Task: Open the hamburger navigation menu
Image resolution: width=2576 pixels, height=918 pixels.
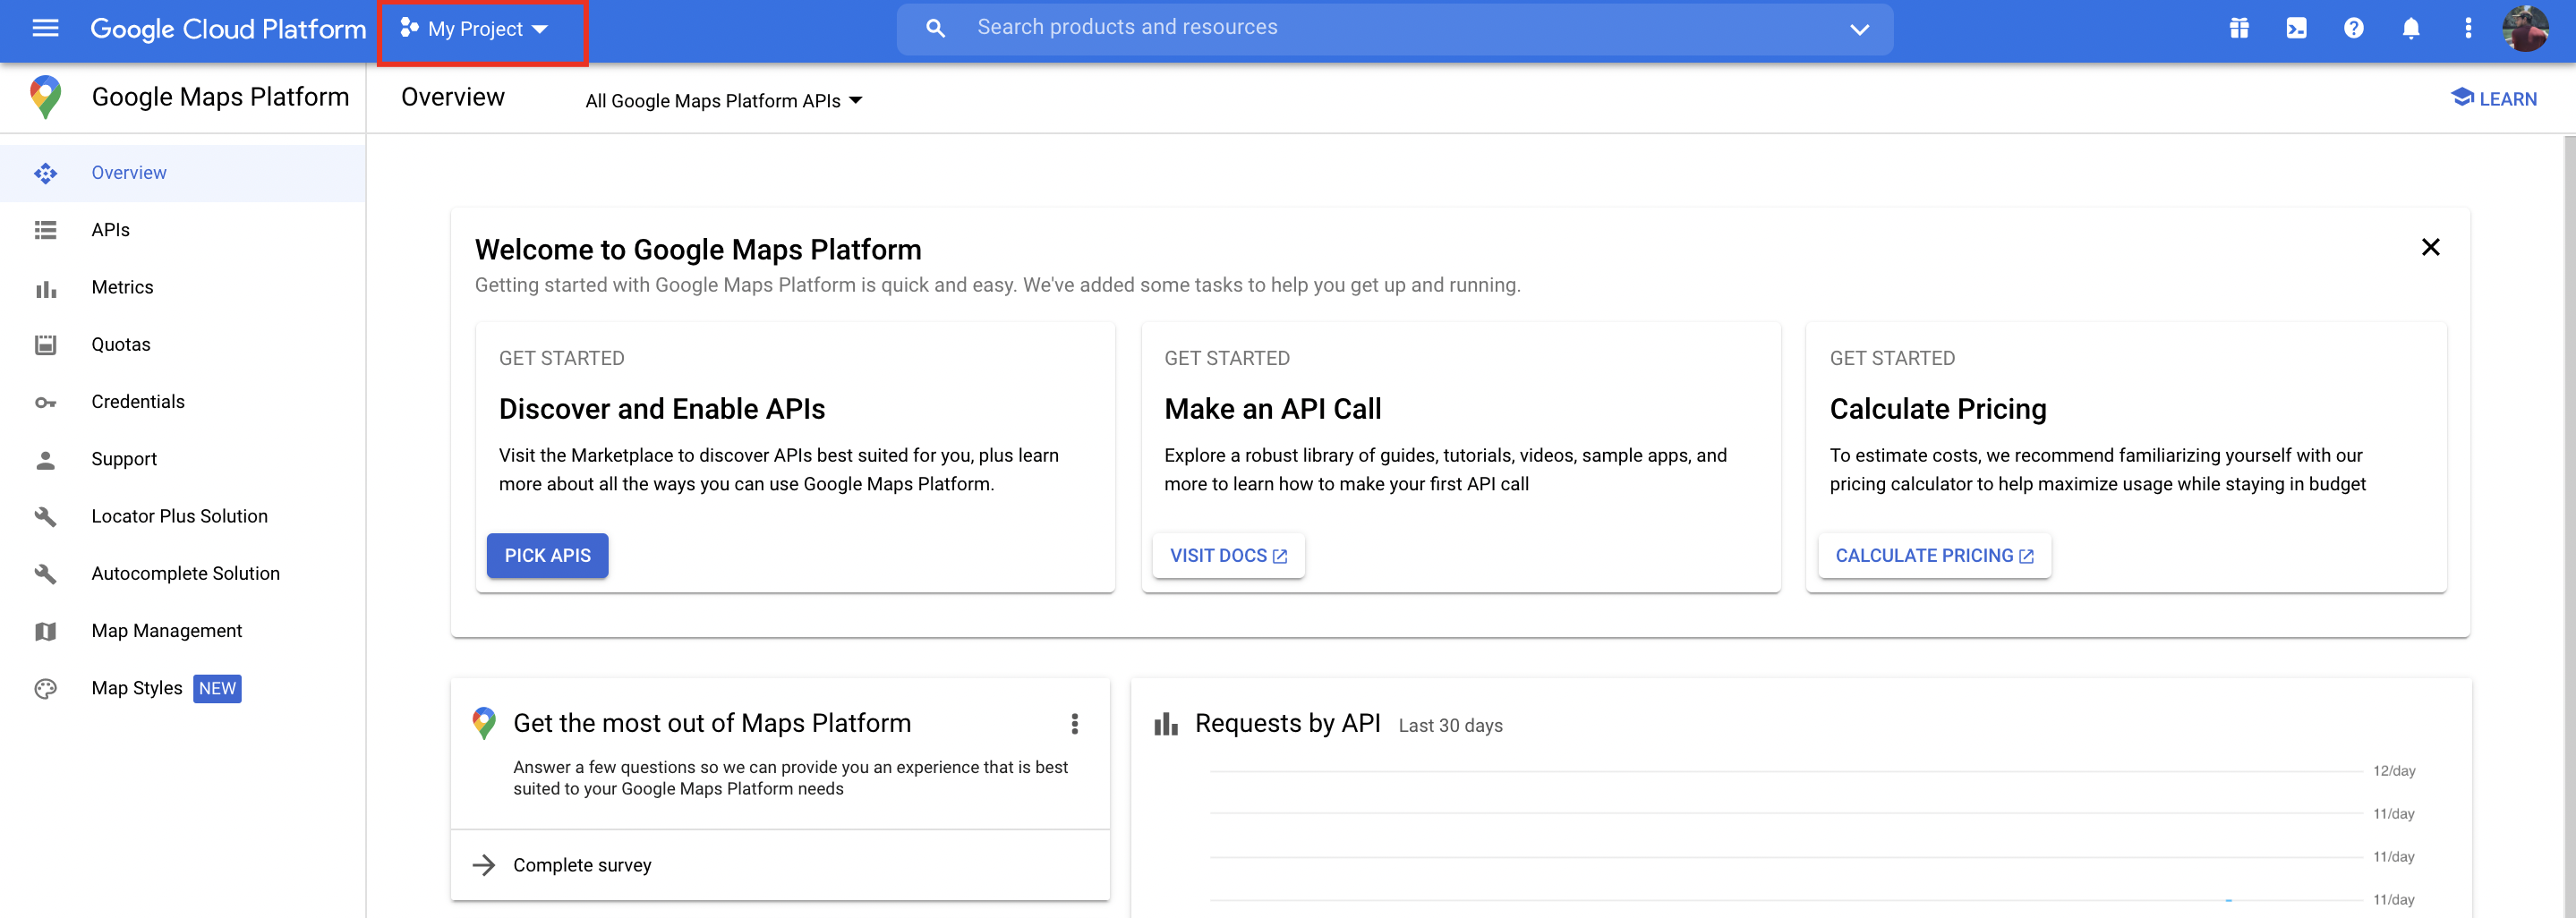Action: [45, 28]
